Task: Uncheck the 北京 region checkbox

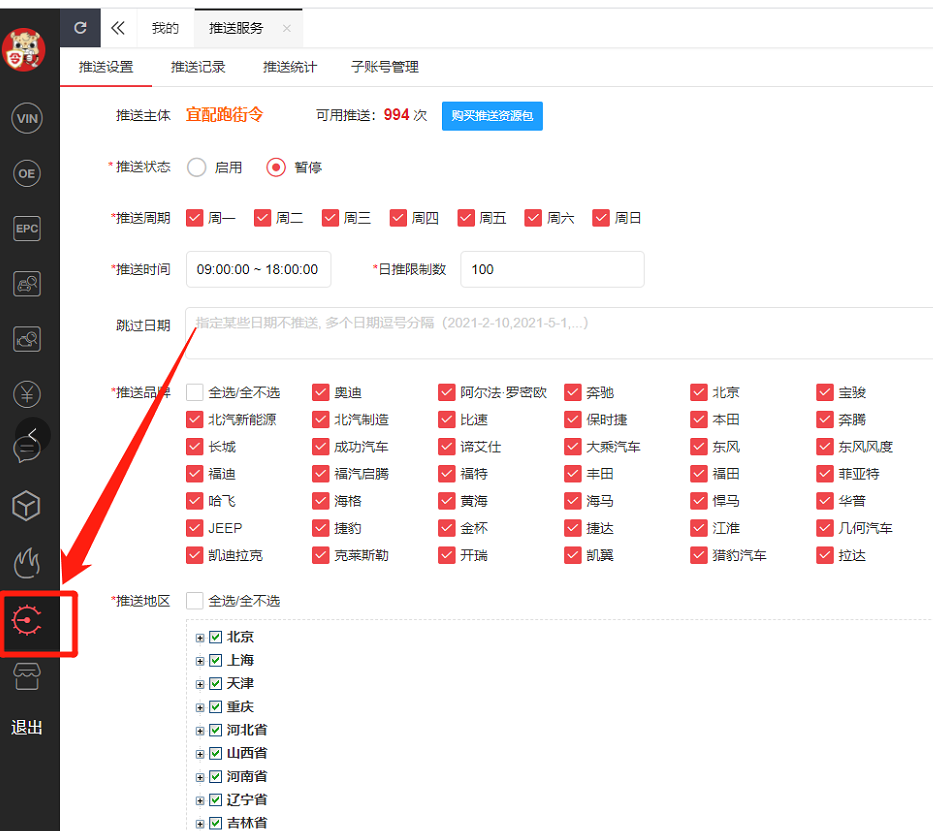Action: point(215,637)
